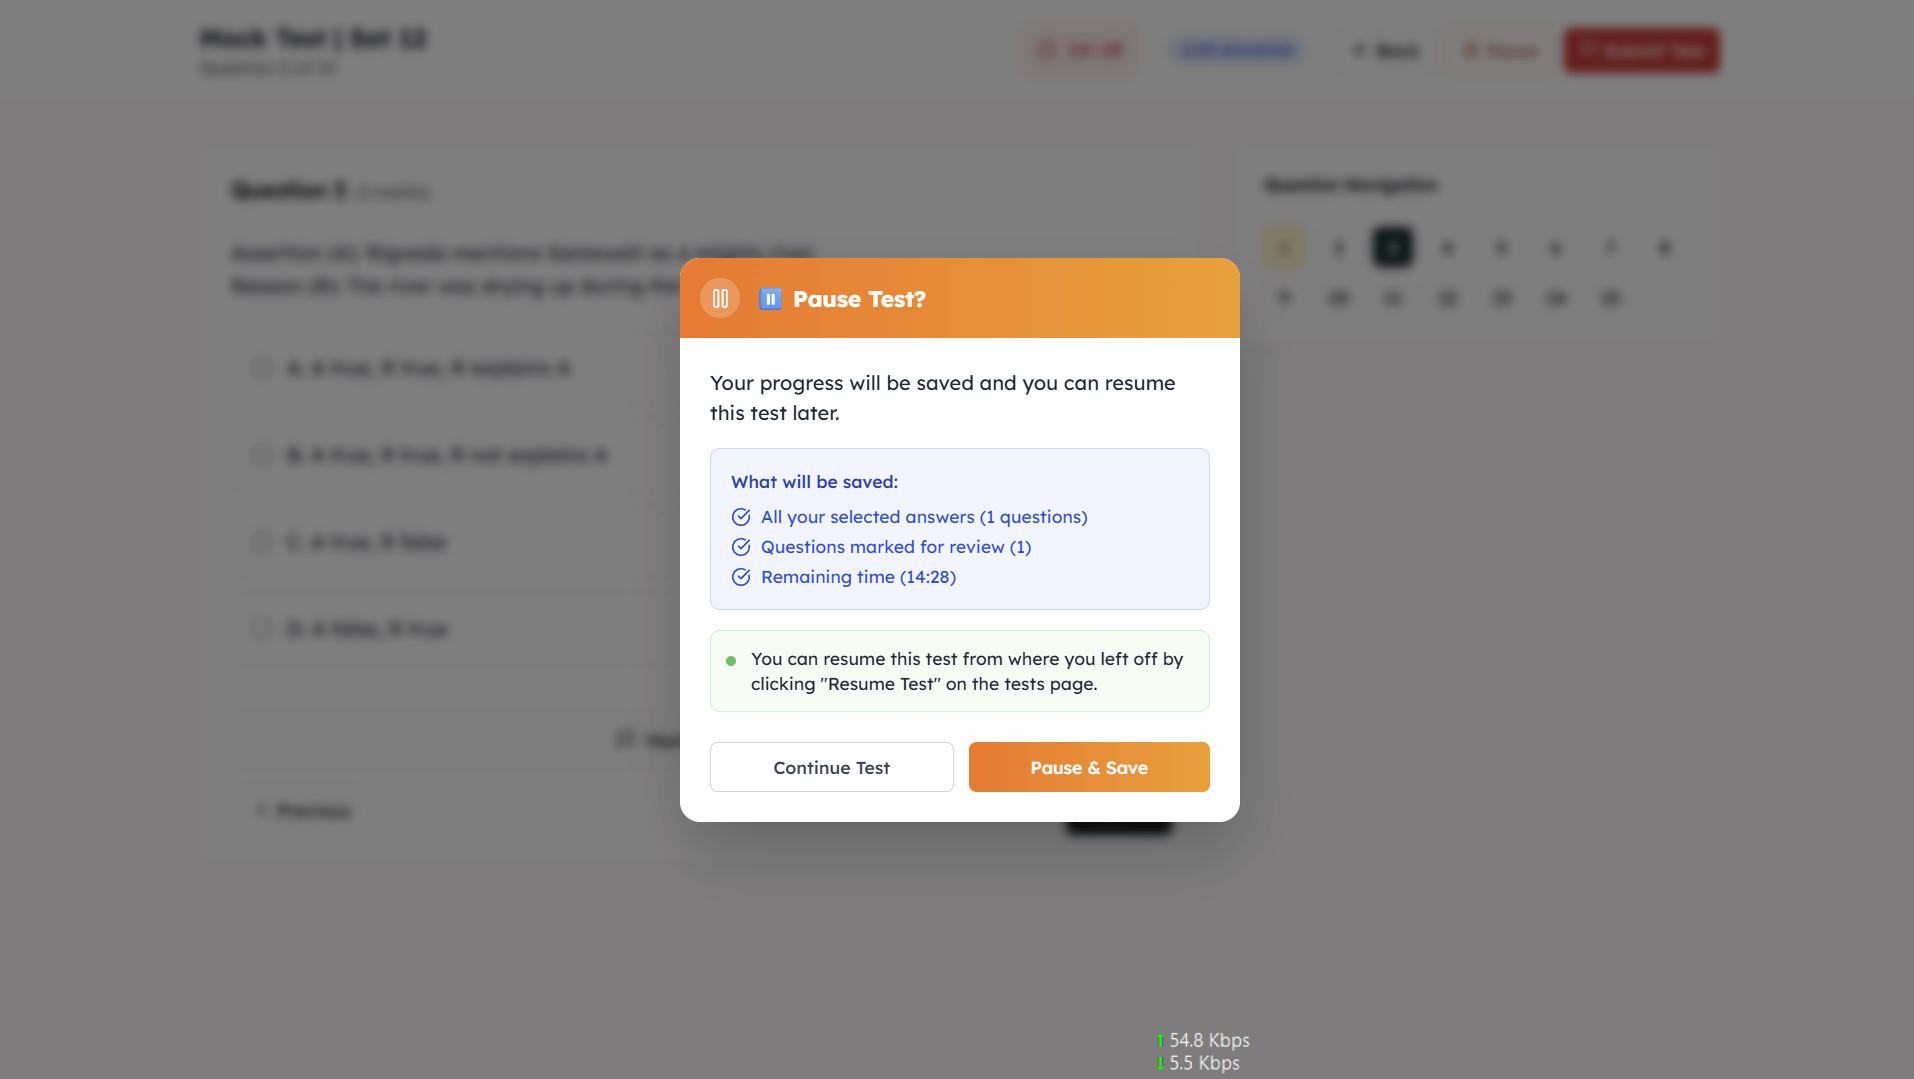Open question 8 tile in navigator
1914x1079 pixels.
coord(1664,248)
